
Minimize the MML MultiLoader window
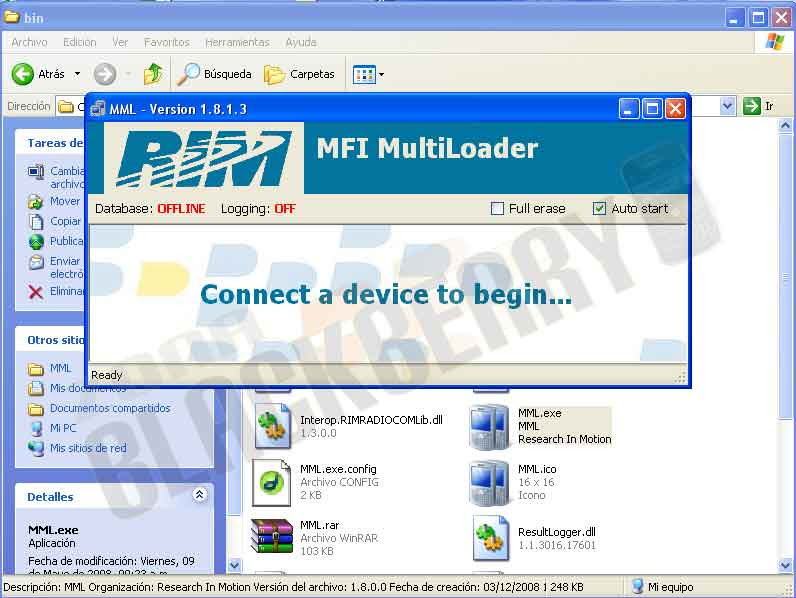[628, 109]
